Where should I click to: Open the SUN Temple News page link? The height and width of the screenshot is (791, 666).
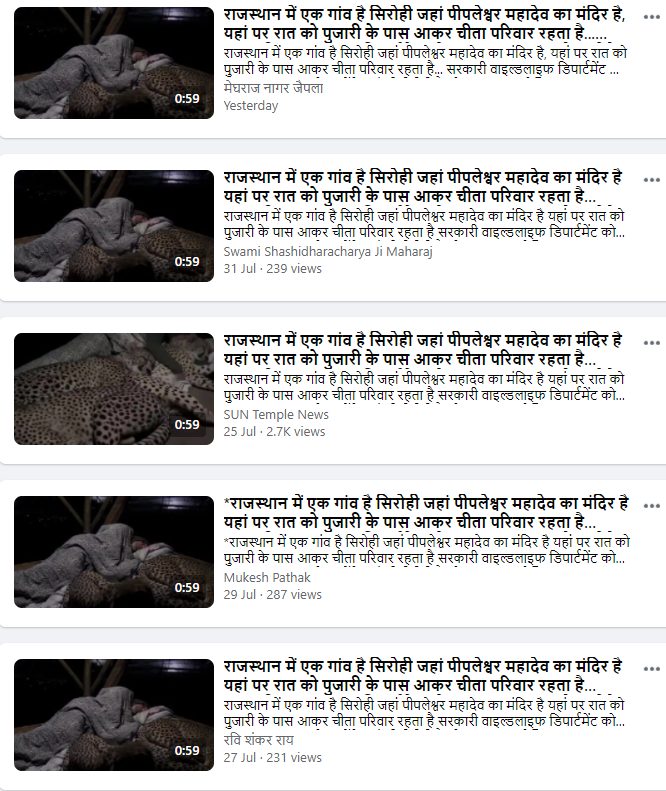coord(276,414)
